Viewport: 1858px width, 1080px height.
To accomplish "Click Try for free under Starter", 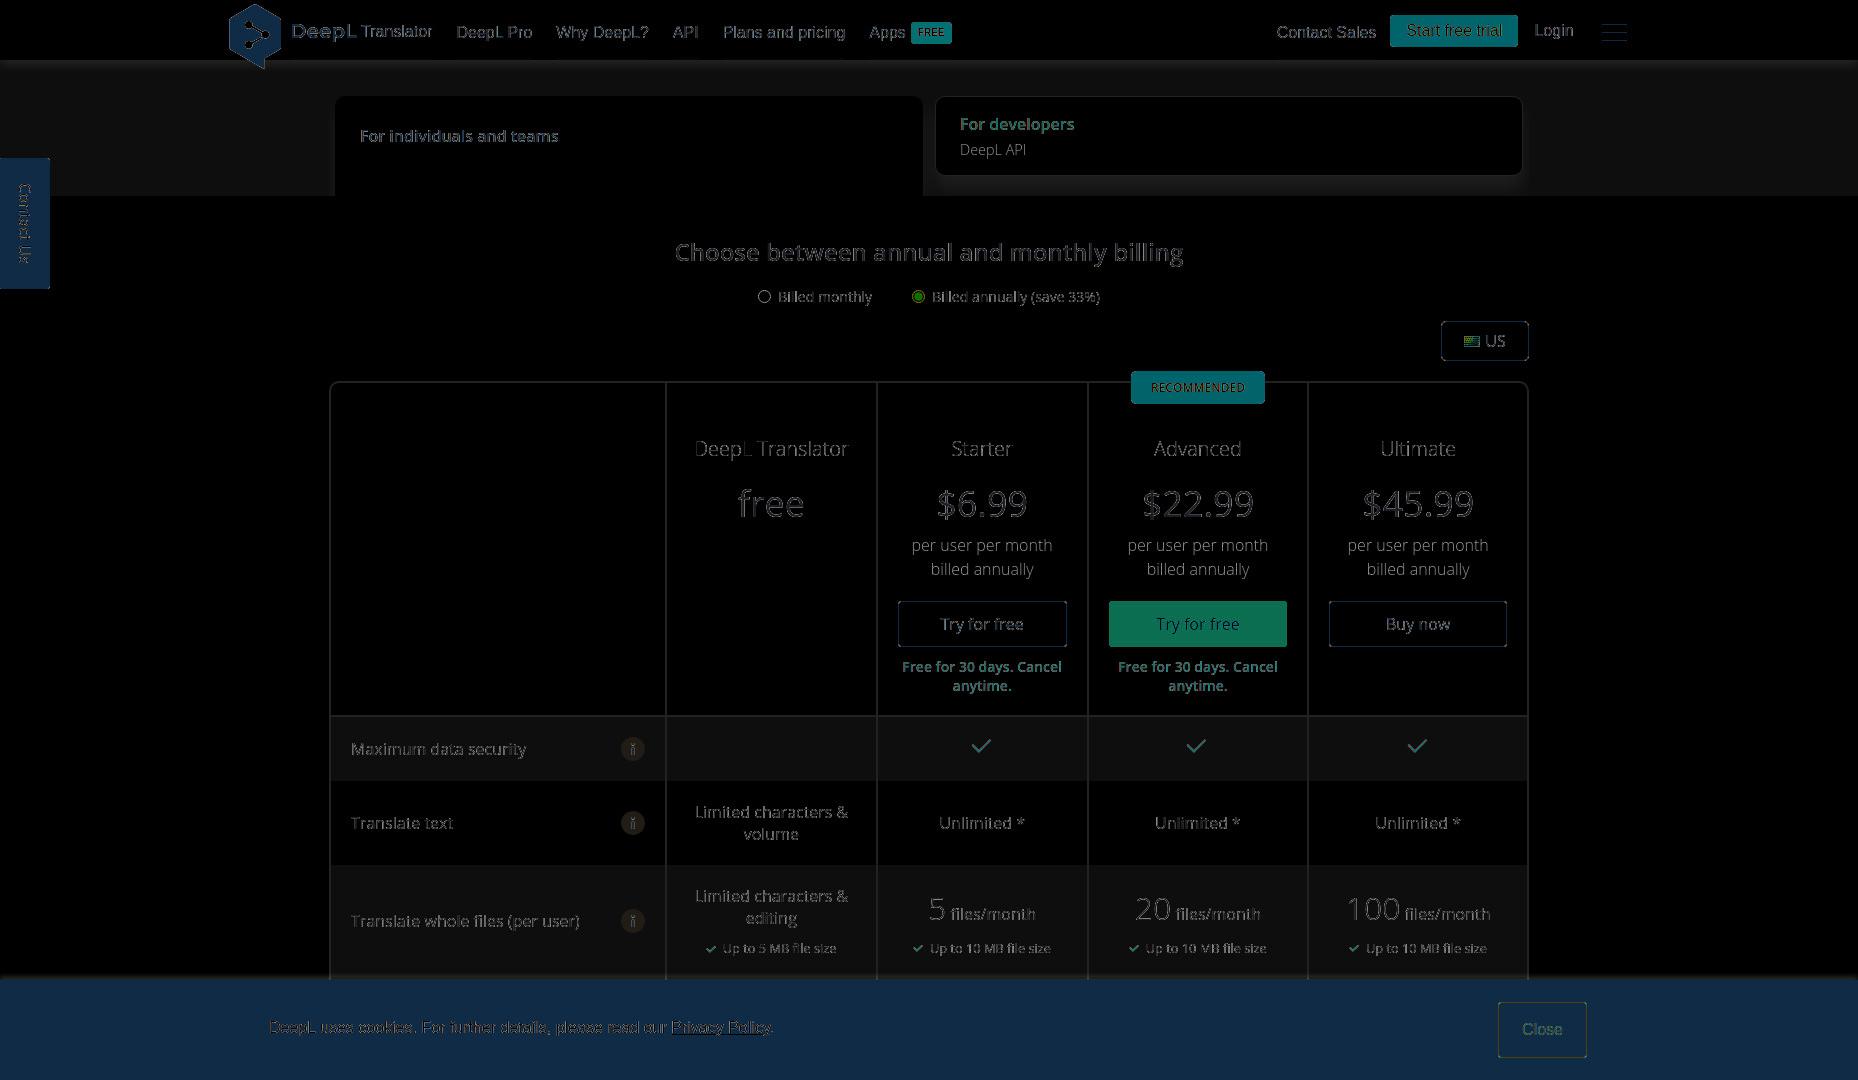I will pos(982,624).
